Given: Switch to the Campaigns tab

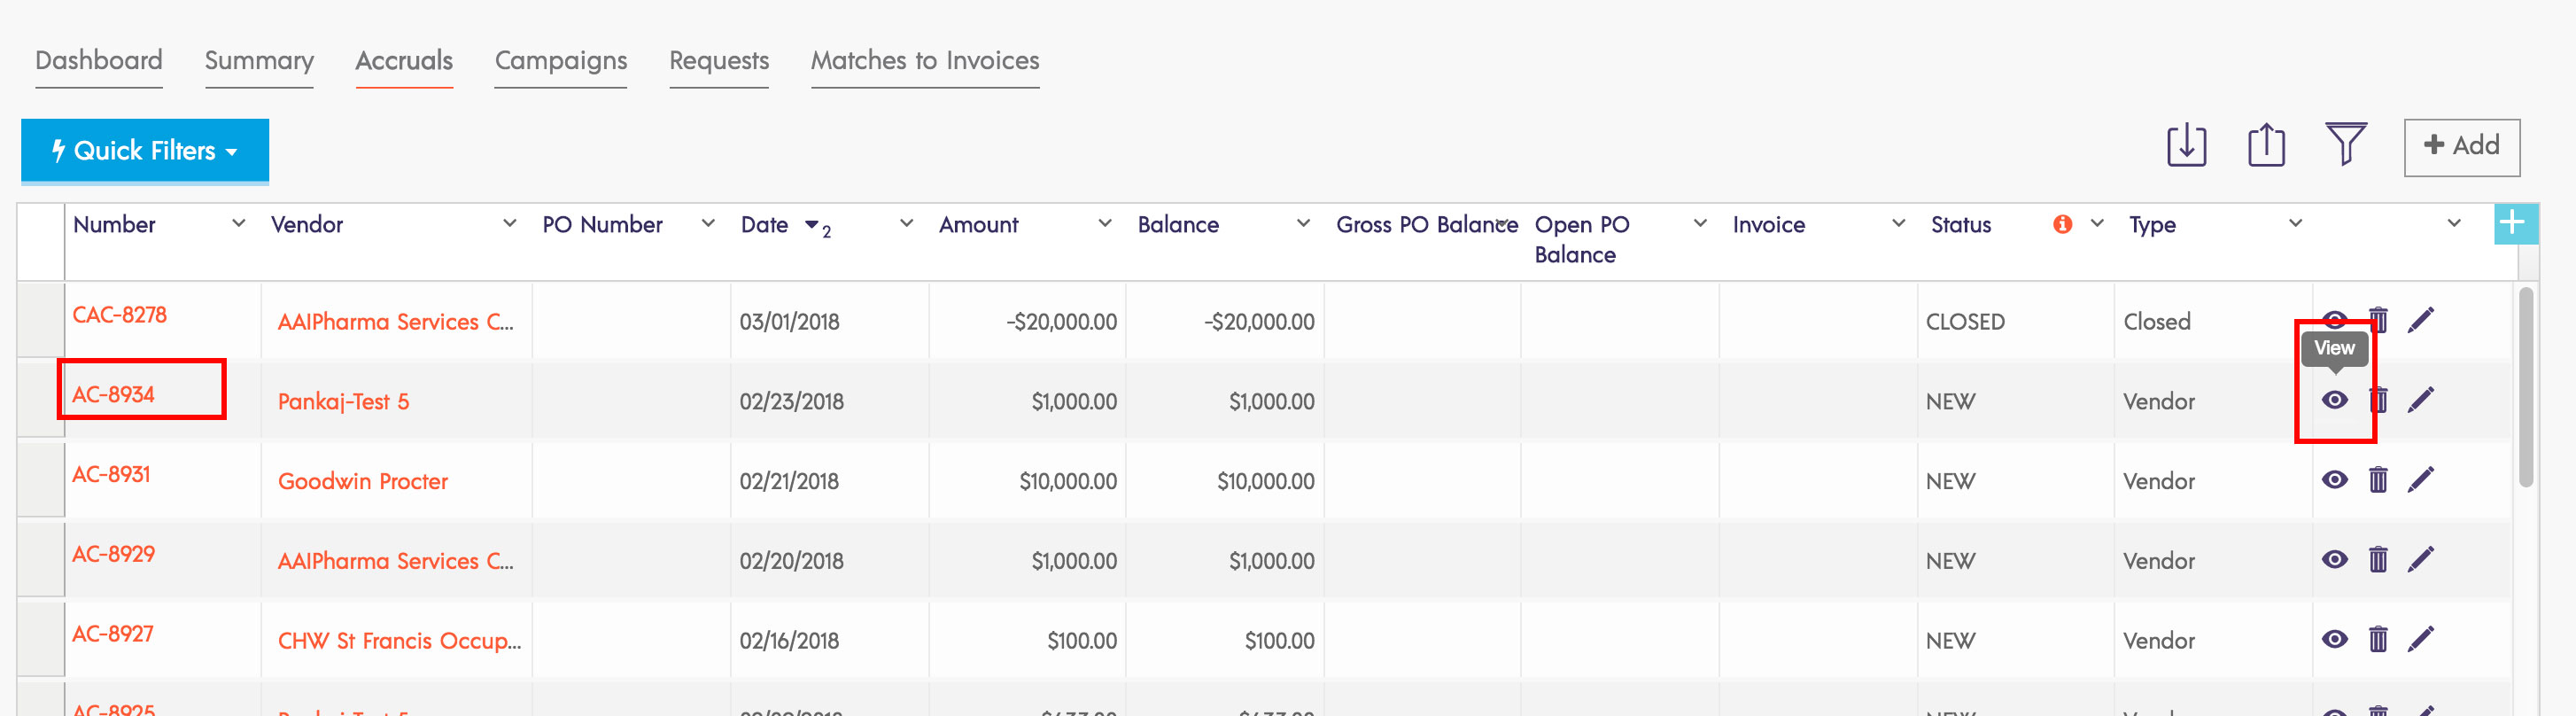Looking at the screenshot, I should pos(560,61).
